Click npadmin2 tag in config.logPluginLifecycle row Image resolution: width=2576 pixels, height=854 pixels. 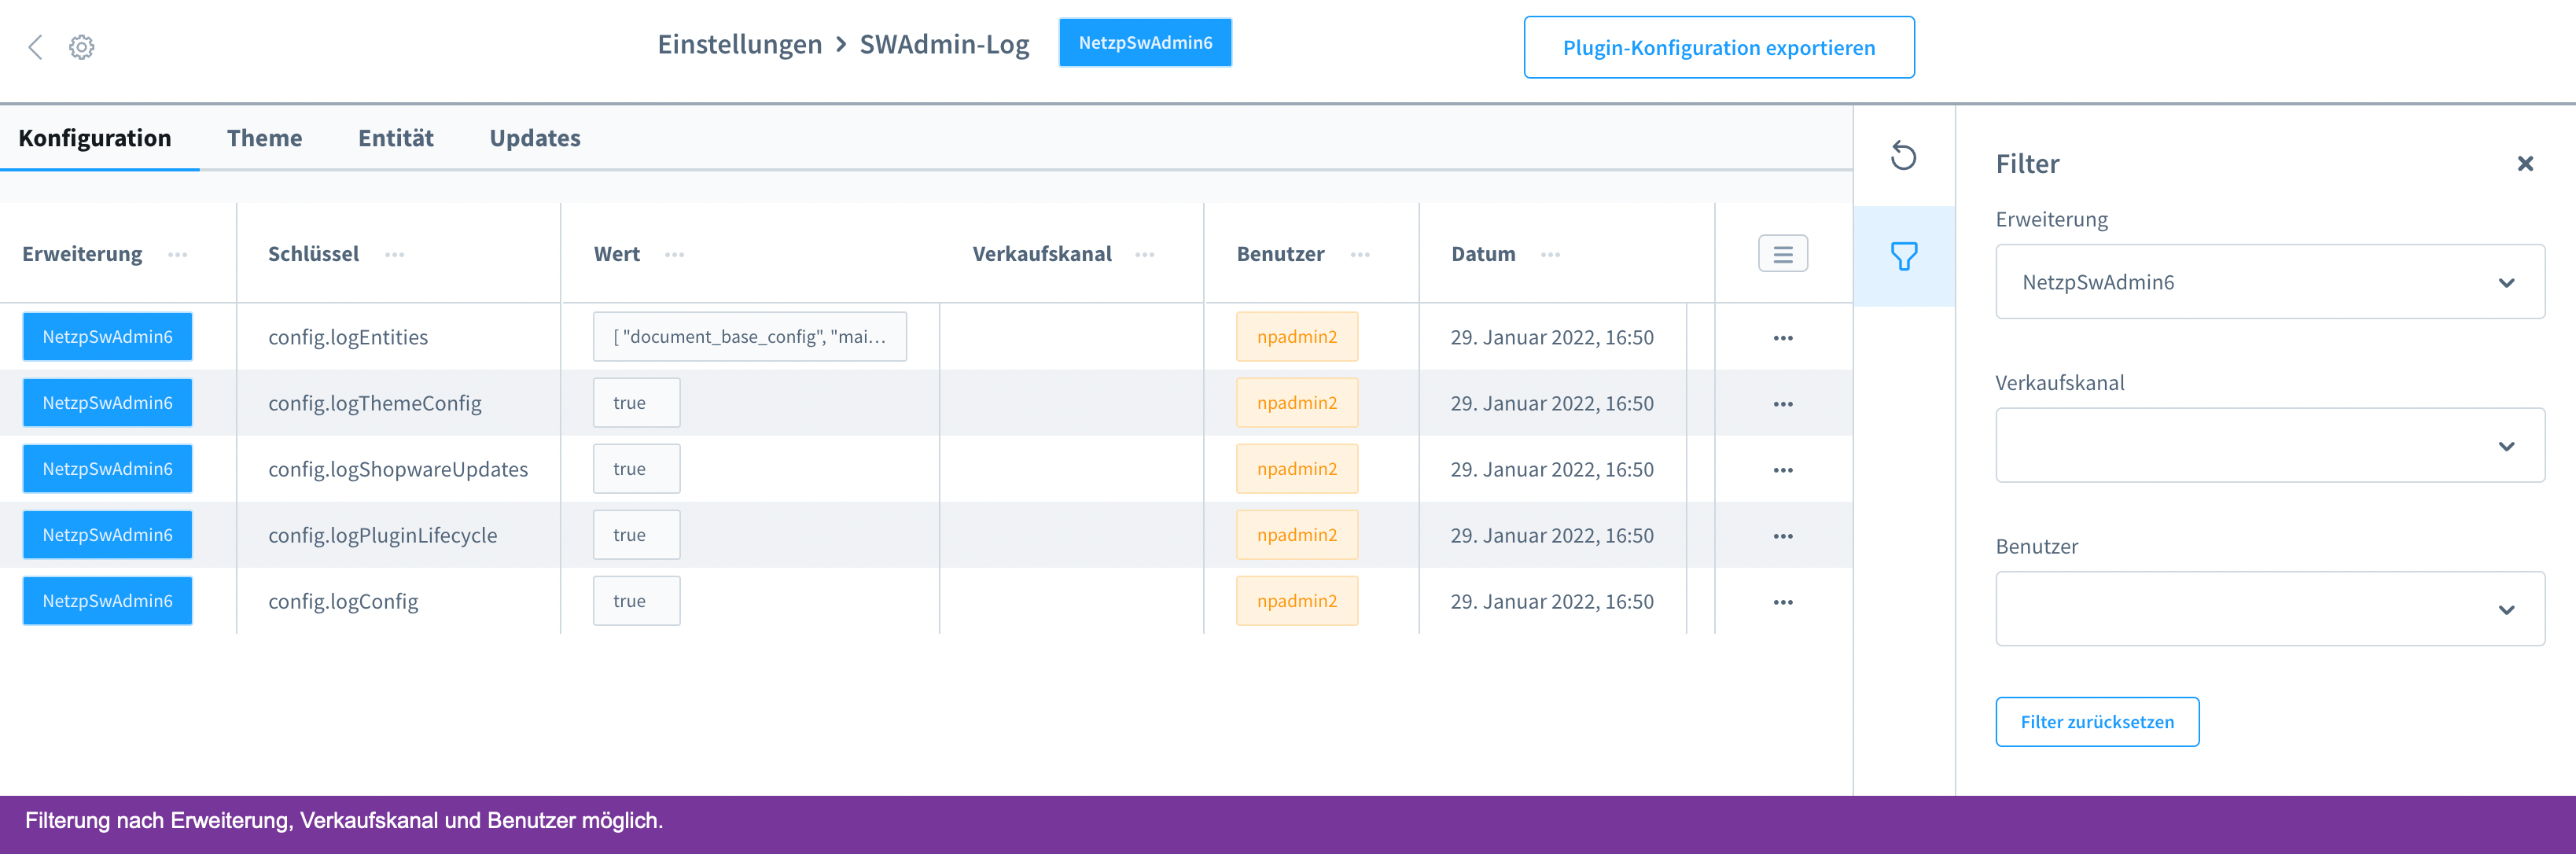[x=1297, y=535]
